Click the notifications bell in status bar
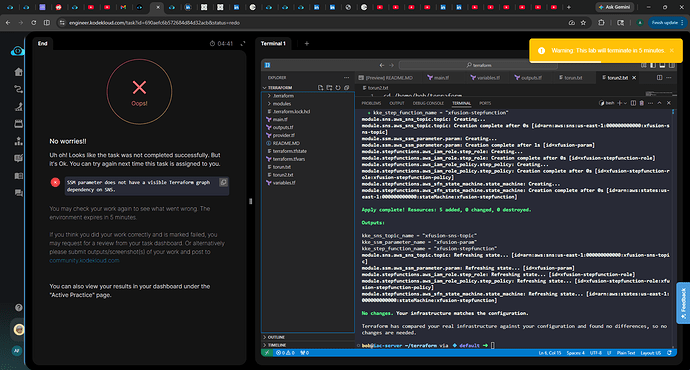 [x=669, y=353]
